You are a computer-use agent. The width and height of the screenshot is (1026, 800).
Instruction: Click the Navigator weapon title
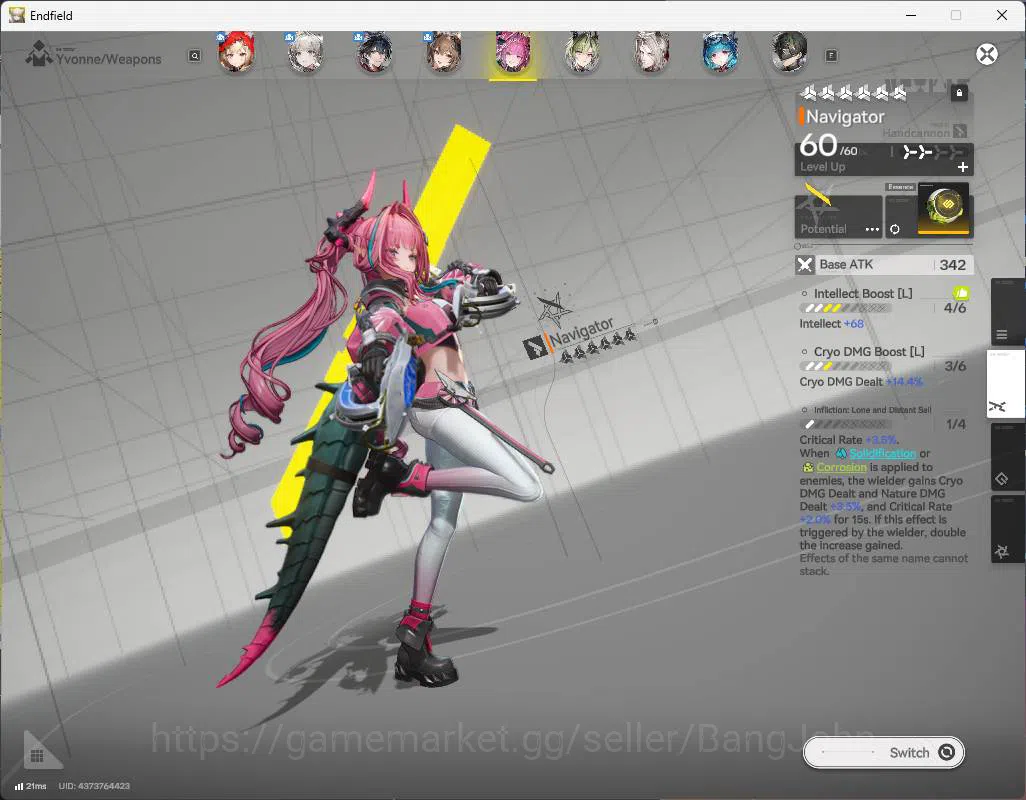click(x=845, y=116)
